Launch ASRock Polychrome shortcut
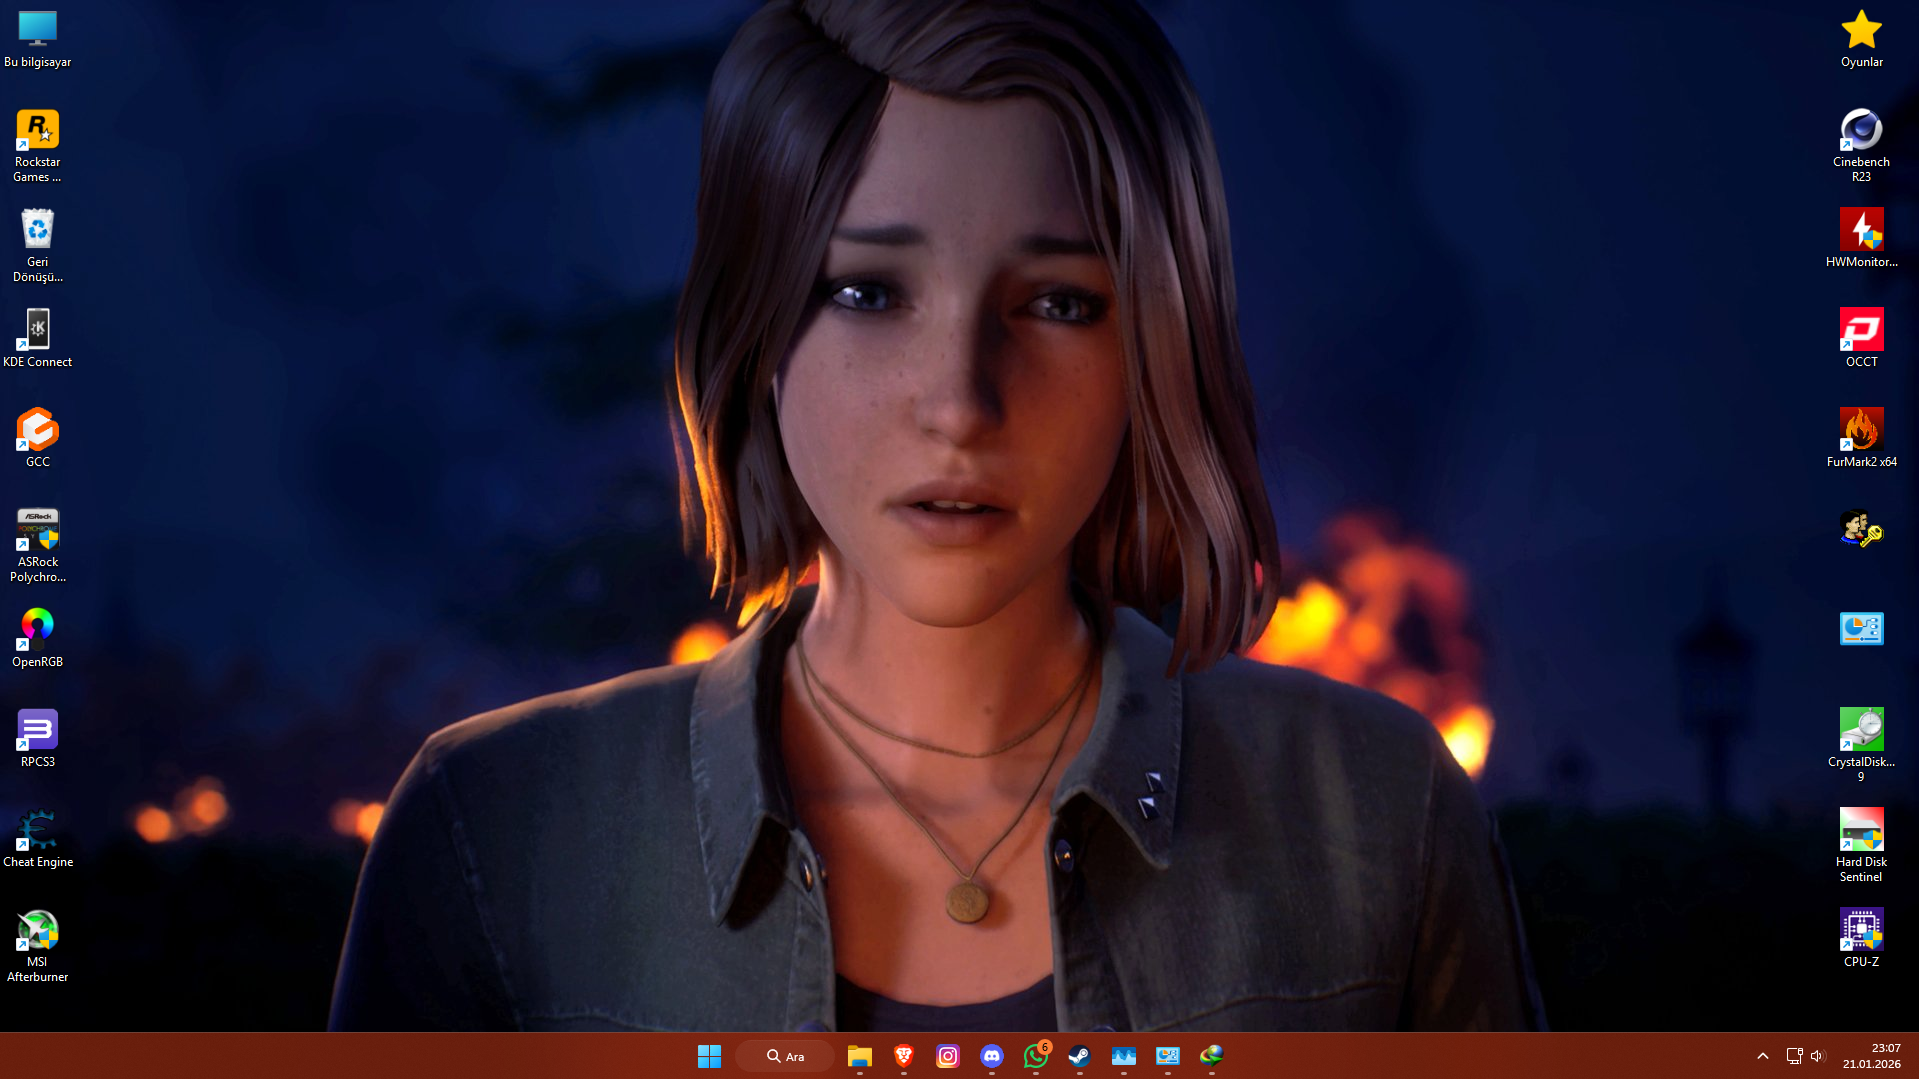Viewport: 1919px width, 1079px height. 37,546
